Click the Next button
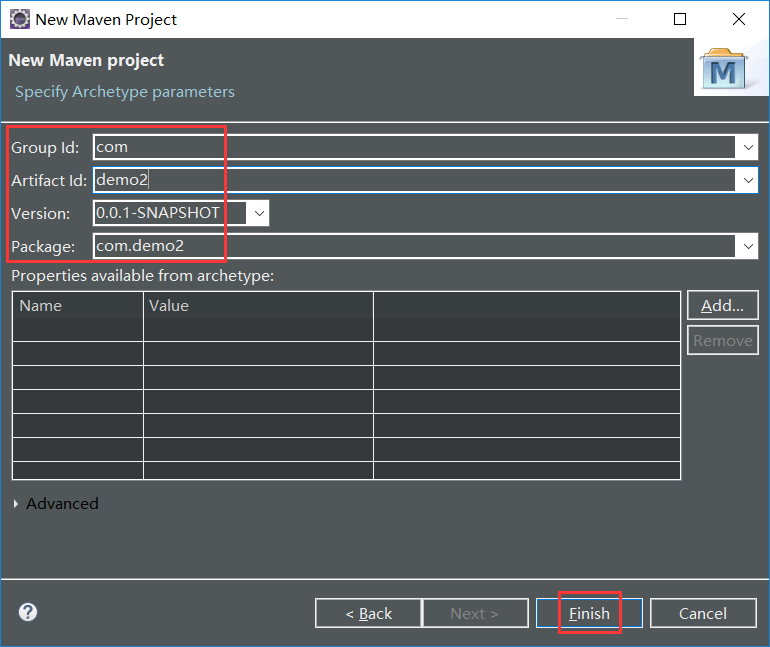Screen dimensions: 770x647 [x=475, y=613]
